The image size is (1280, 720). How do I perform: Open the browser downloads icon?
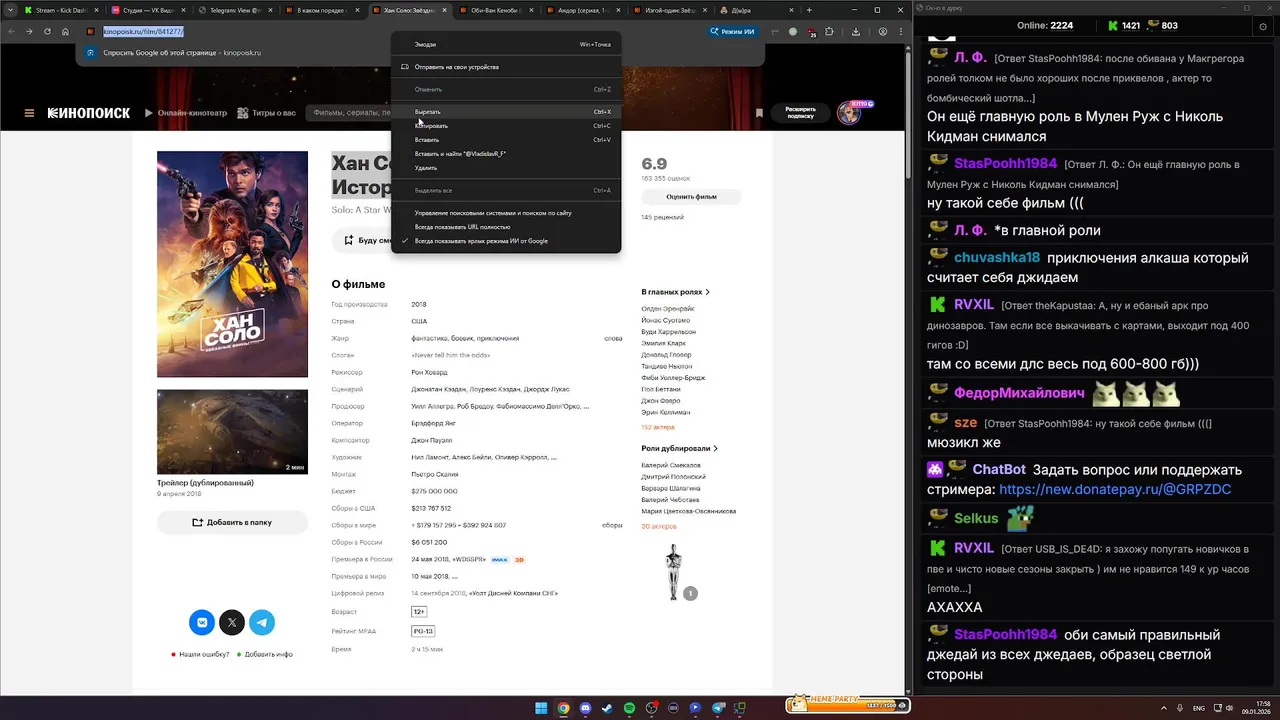(x=856, y=31)
